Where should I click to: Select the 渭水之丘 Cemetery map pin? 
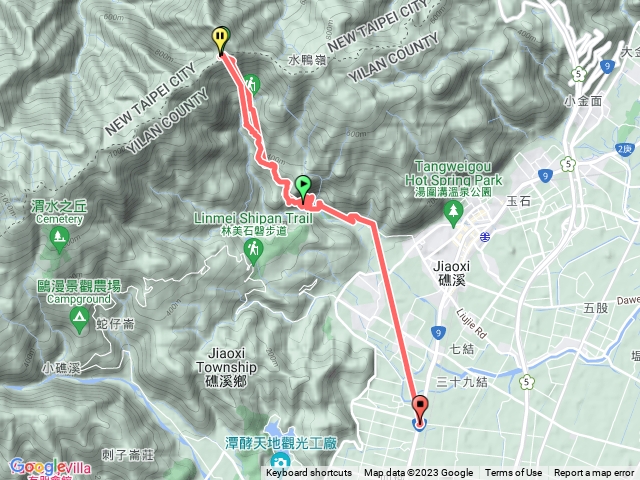point(59,240)
